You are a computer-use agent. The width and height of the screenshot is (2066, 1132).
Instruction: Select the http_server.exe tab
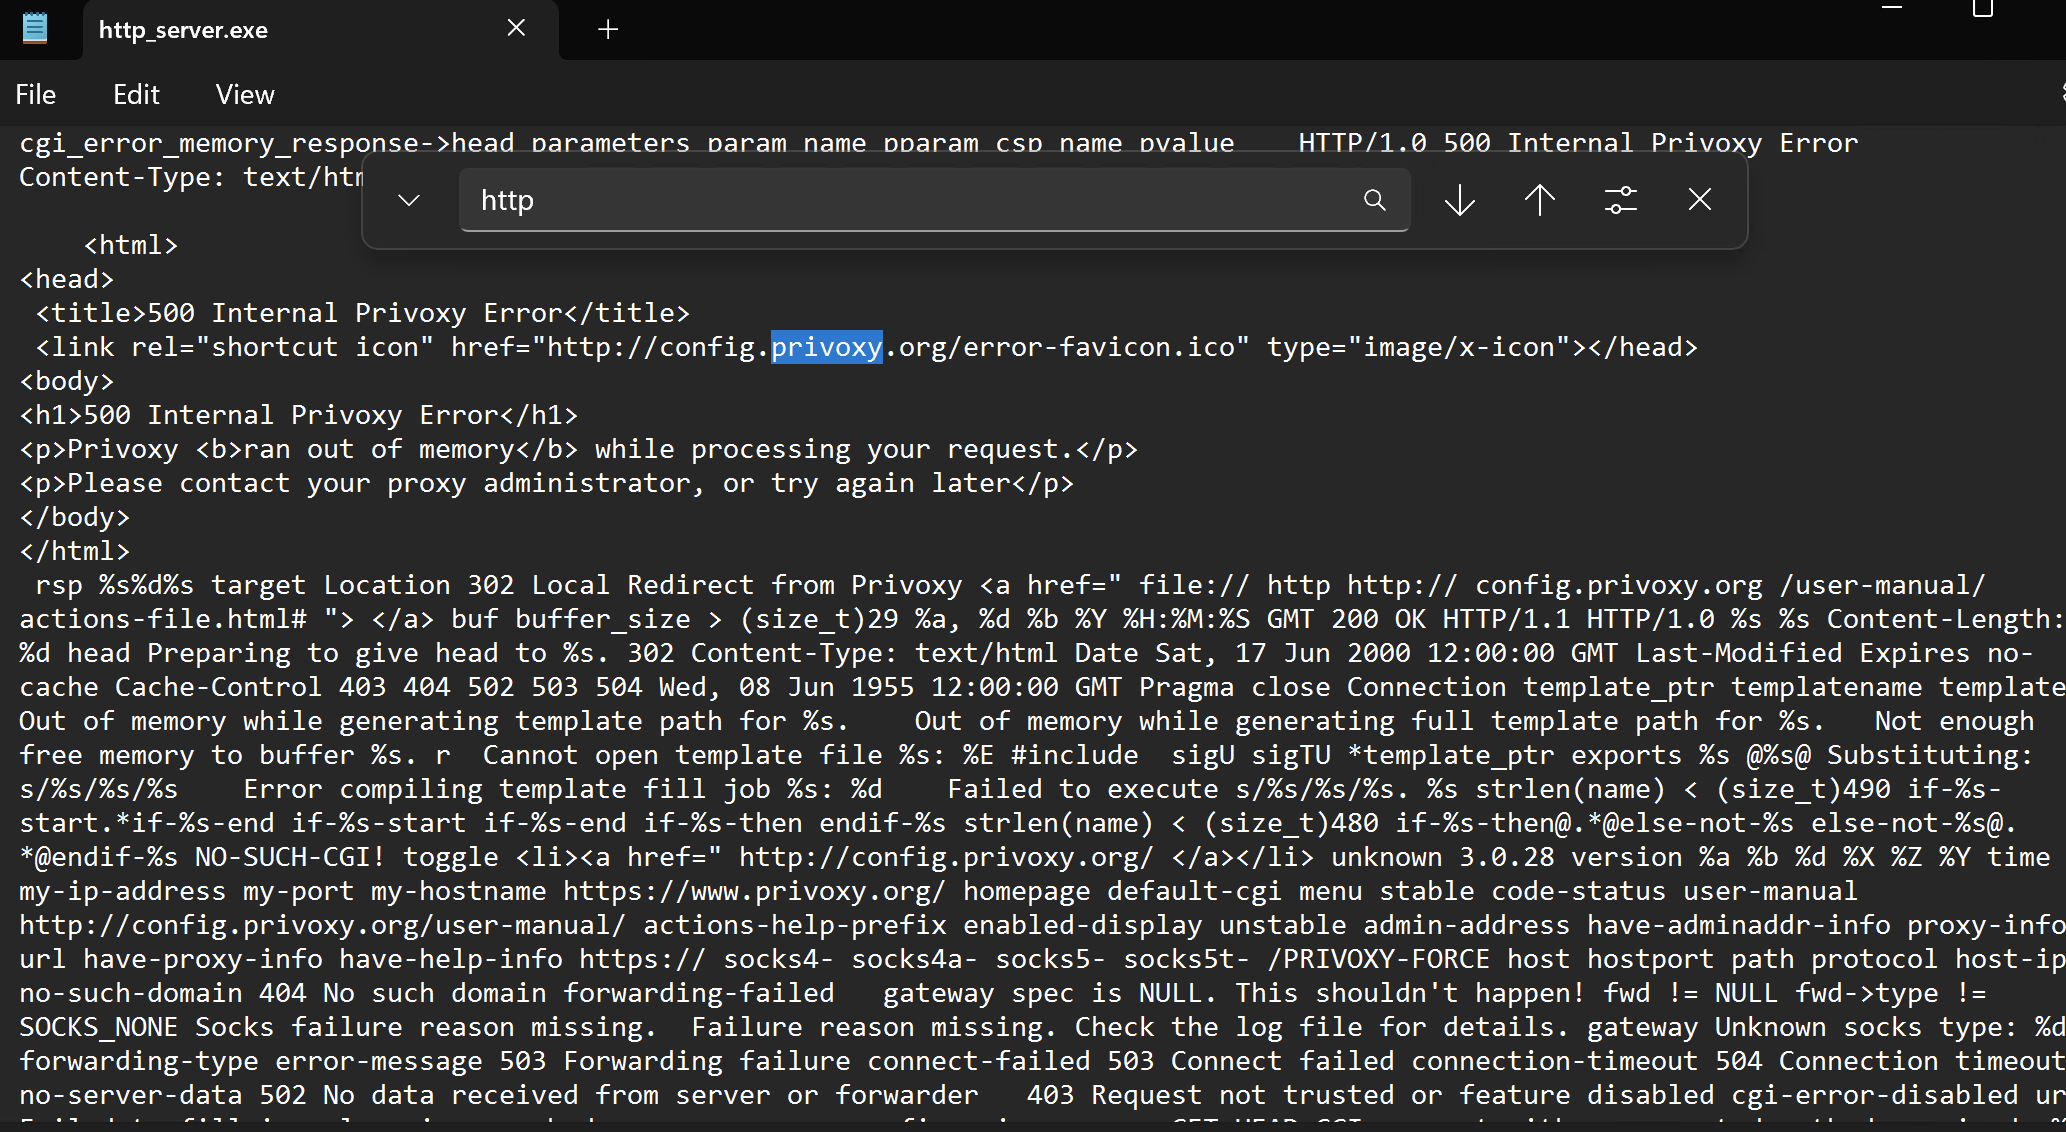pyautogui.click(x=184, y=30)
